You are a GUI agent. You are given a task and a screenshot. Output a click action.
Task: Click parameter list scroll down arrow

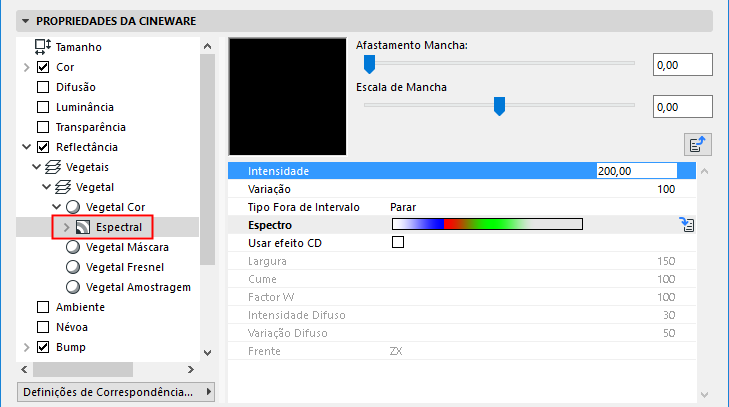tap(704, 395)
